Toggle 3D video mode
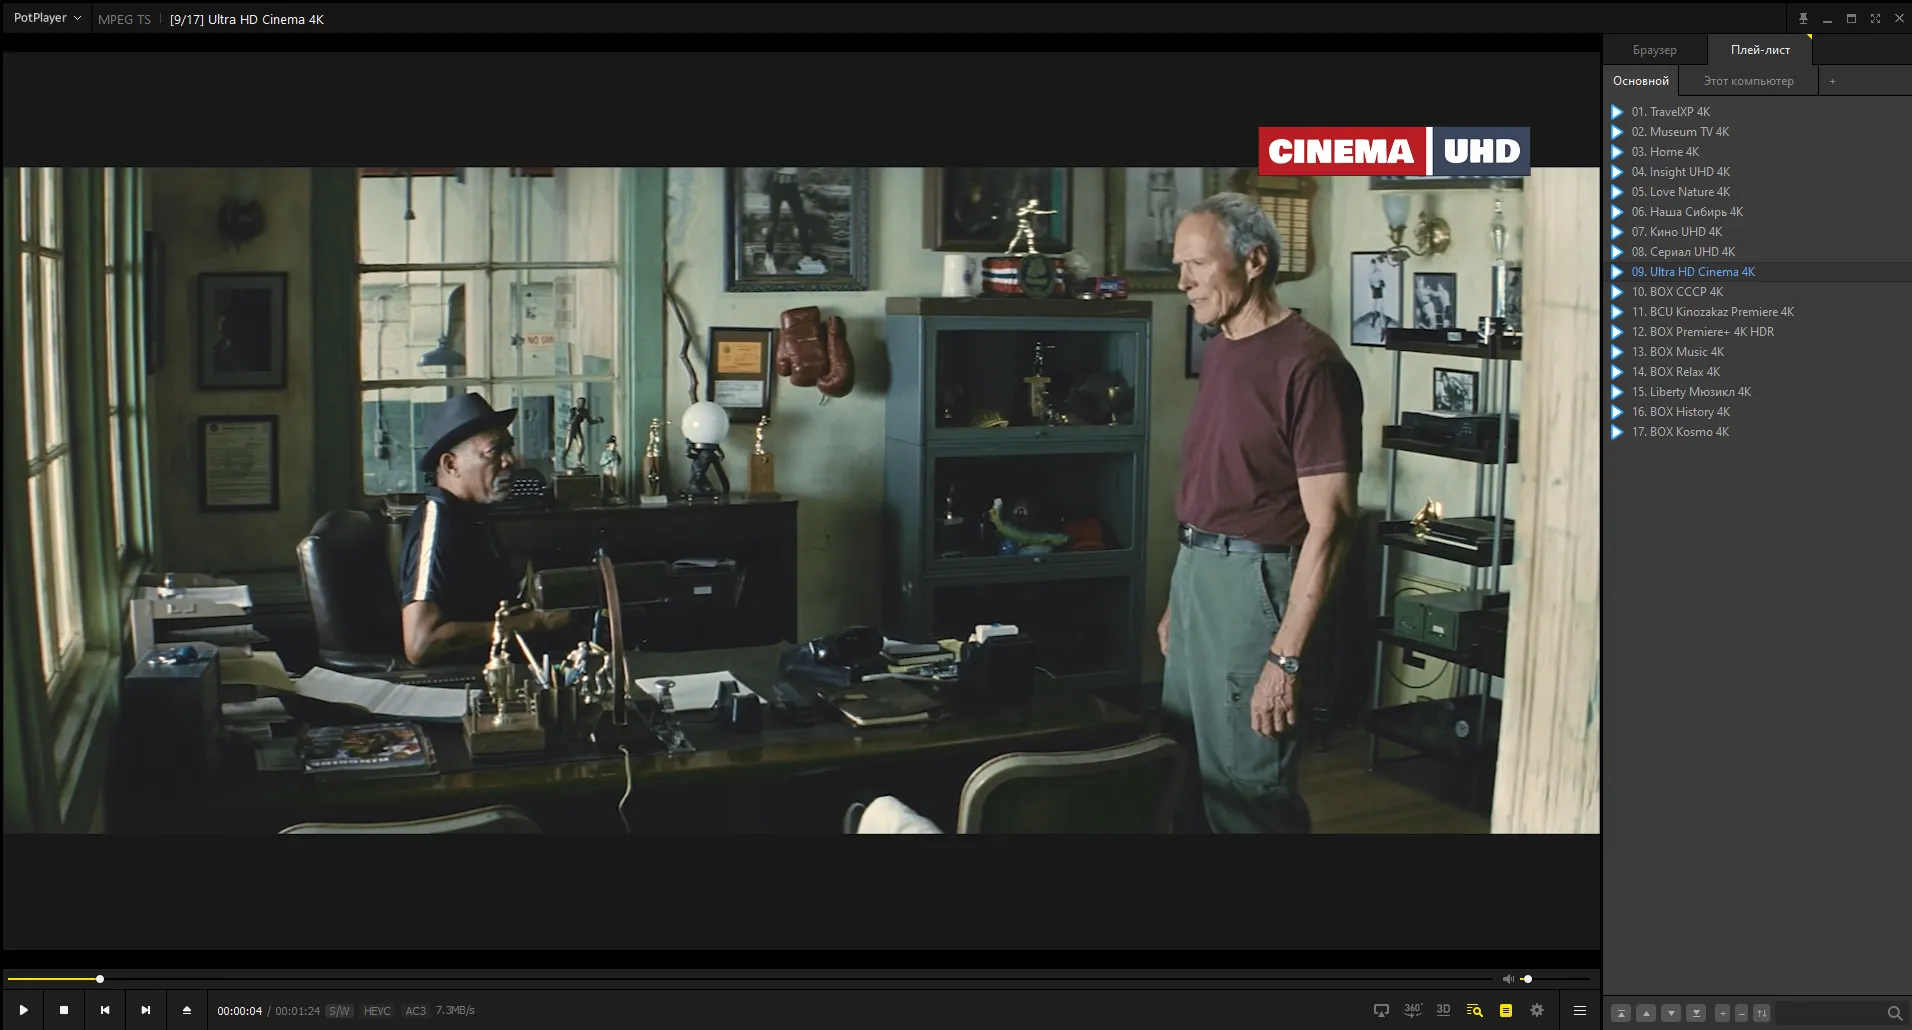 point(1443,1010)
